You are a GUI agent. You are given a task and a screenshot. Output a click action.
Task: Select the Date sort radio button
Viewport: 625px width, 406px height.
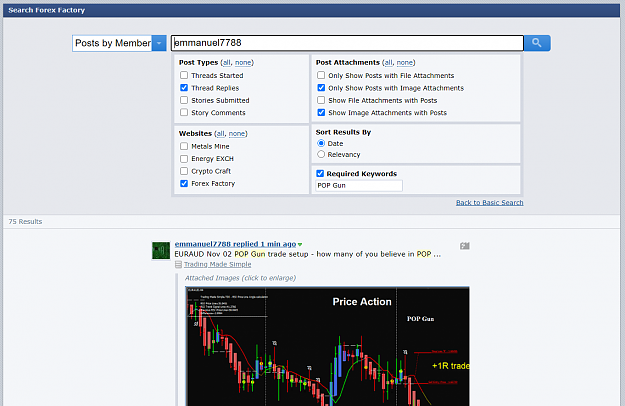coord(321,143)
